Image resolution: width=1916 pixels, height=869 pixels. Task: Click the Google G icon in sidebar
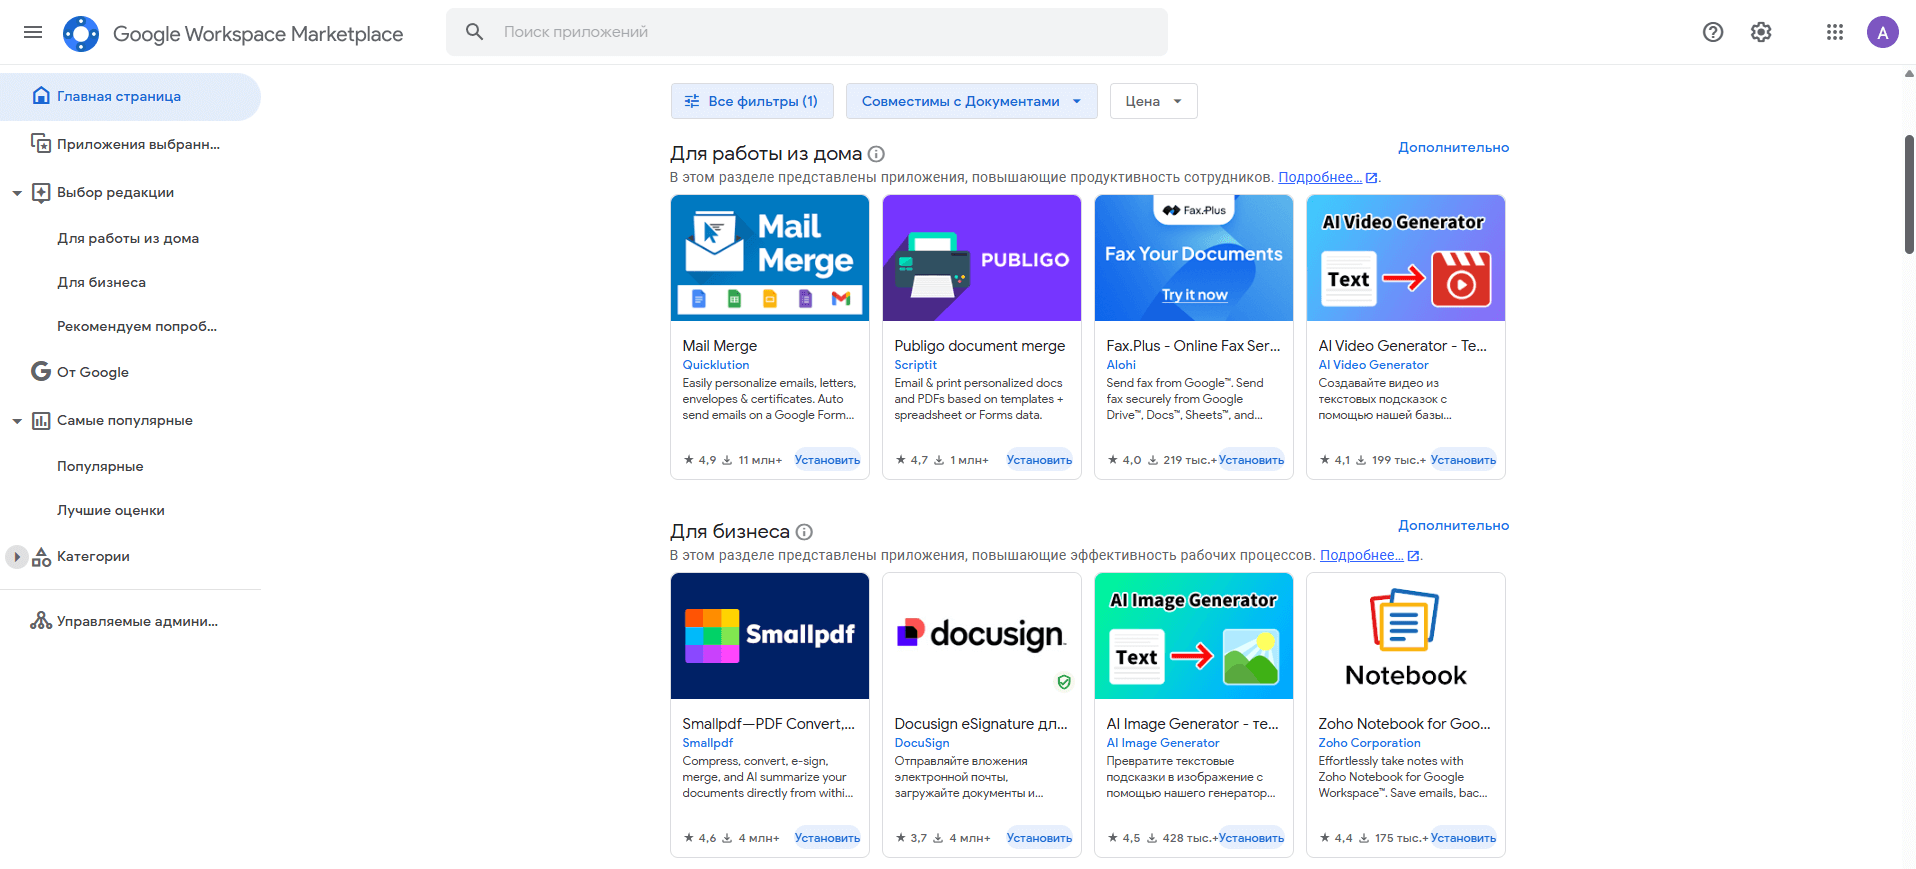point(41,372)
